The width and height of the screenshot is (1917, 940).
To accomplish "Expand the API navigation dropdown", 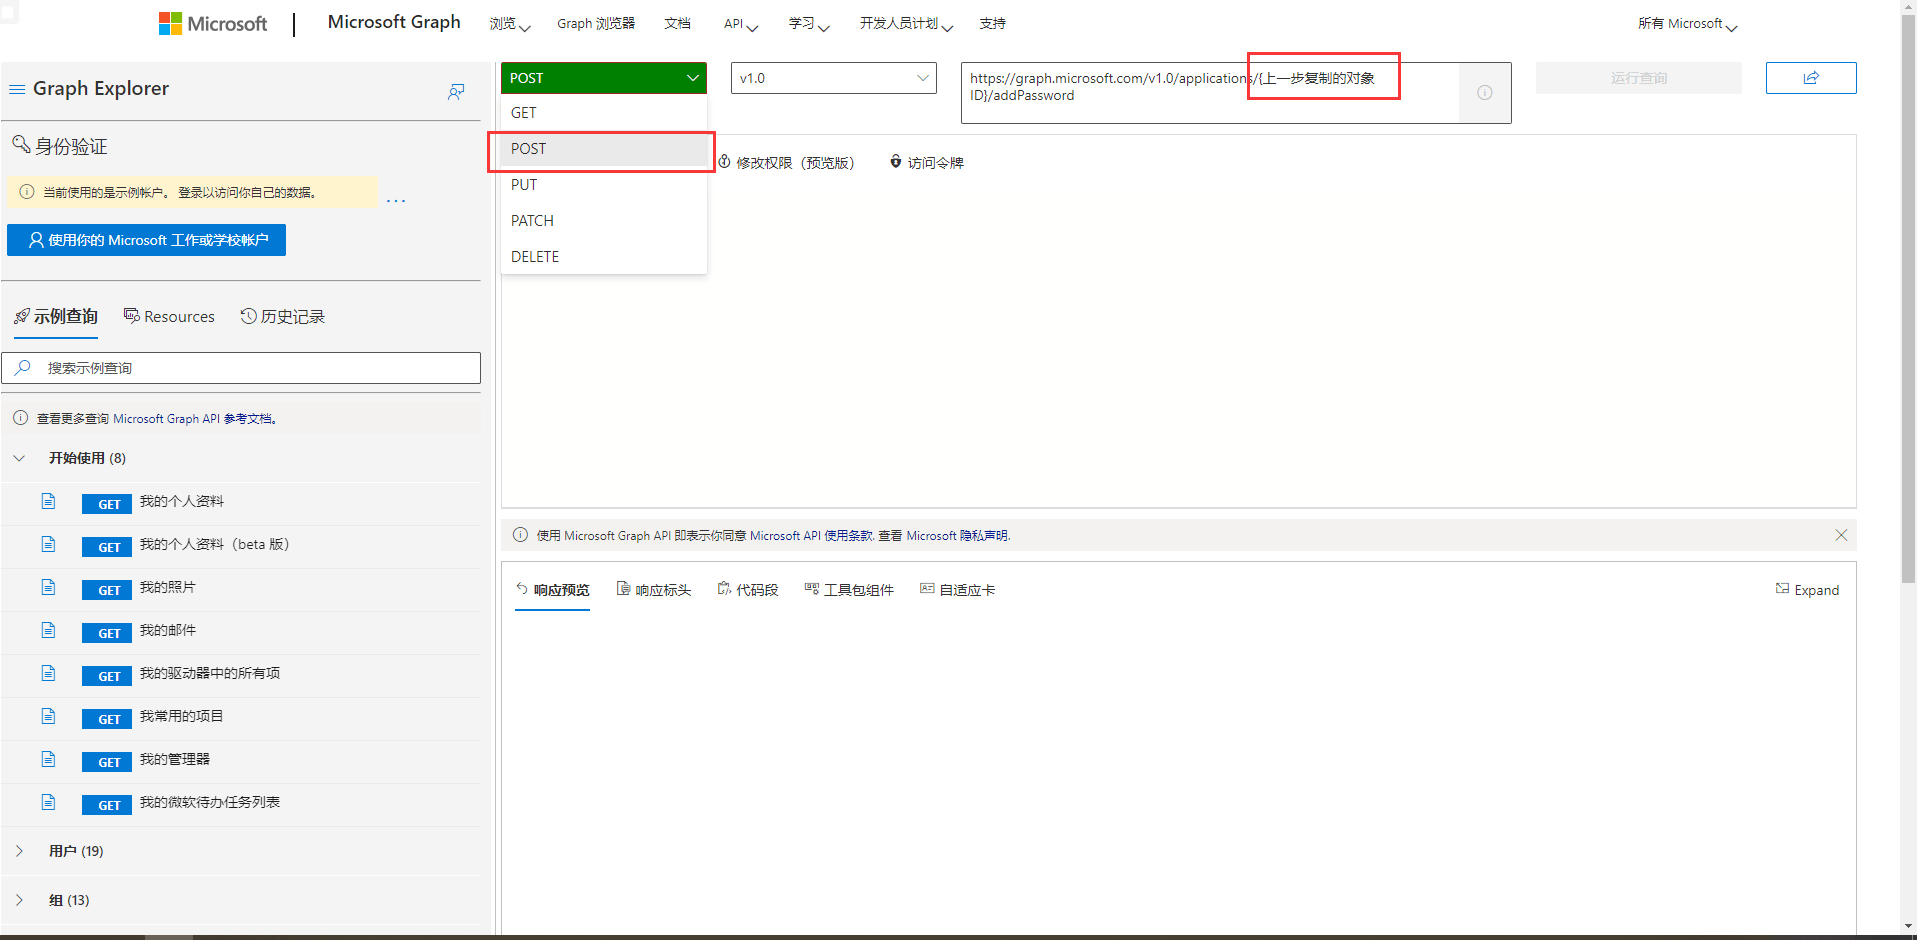I will coord(740,24).
